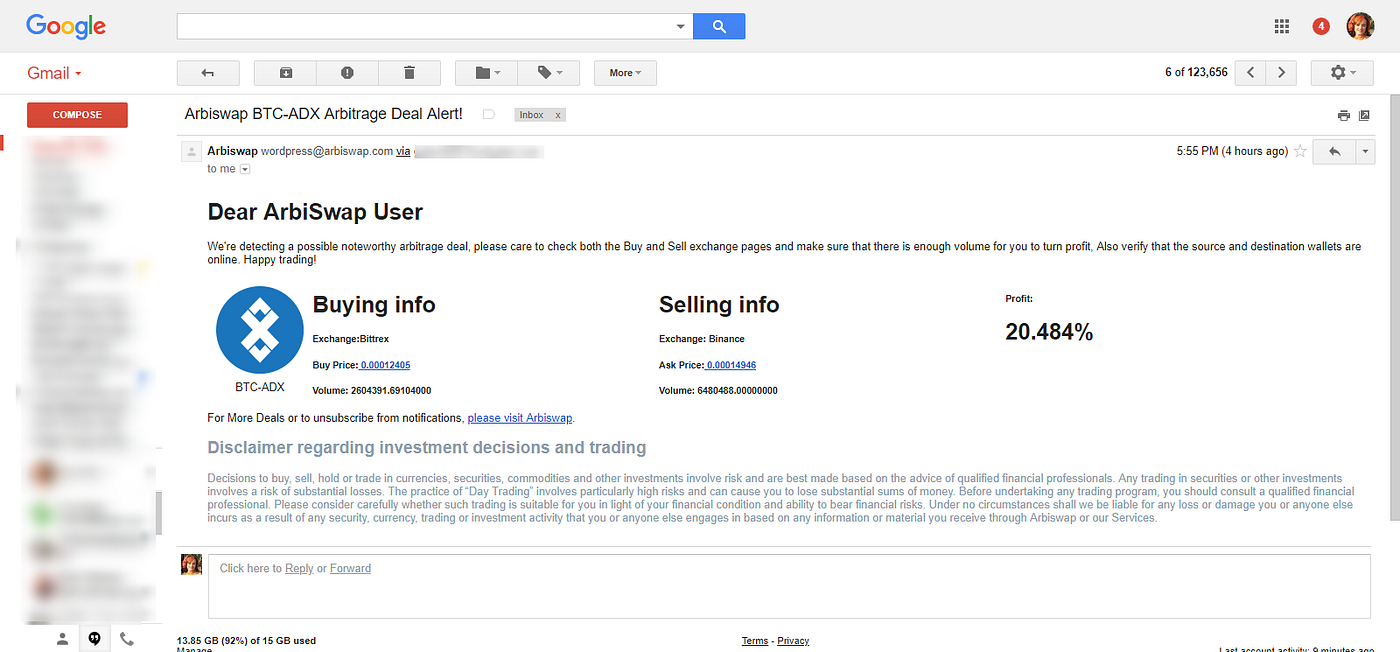Show details arrow next to 'to me'
1400x652 pixels.
tap(245, 169)
